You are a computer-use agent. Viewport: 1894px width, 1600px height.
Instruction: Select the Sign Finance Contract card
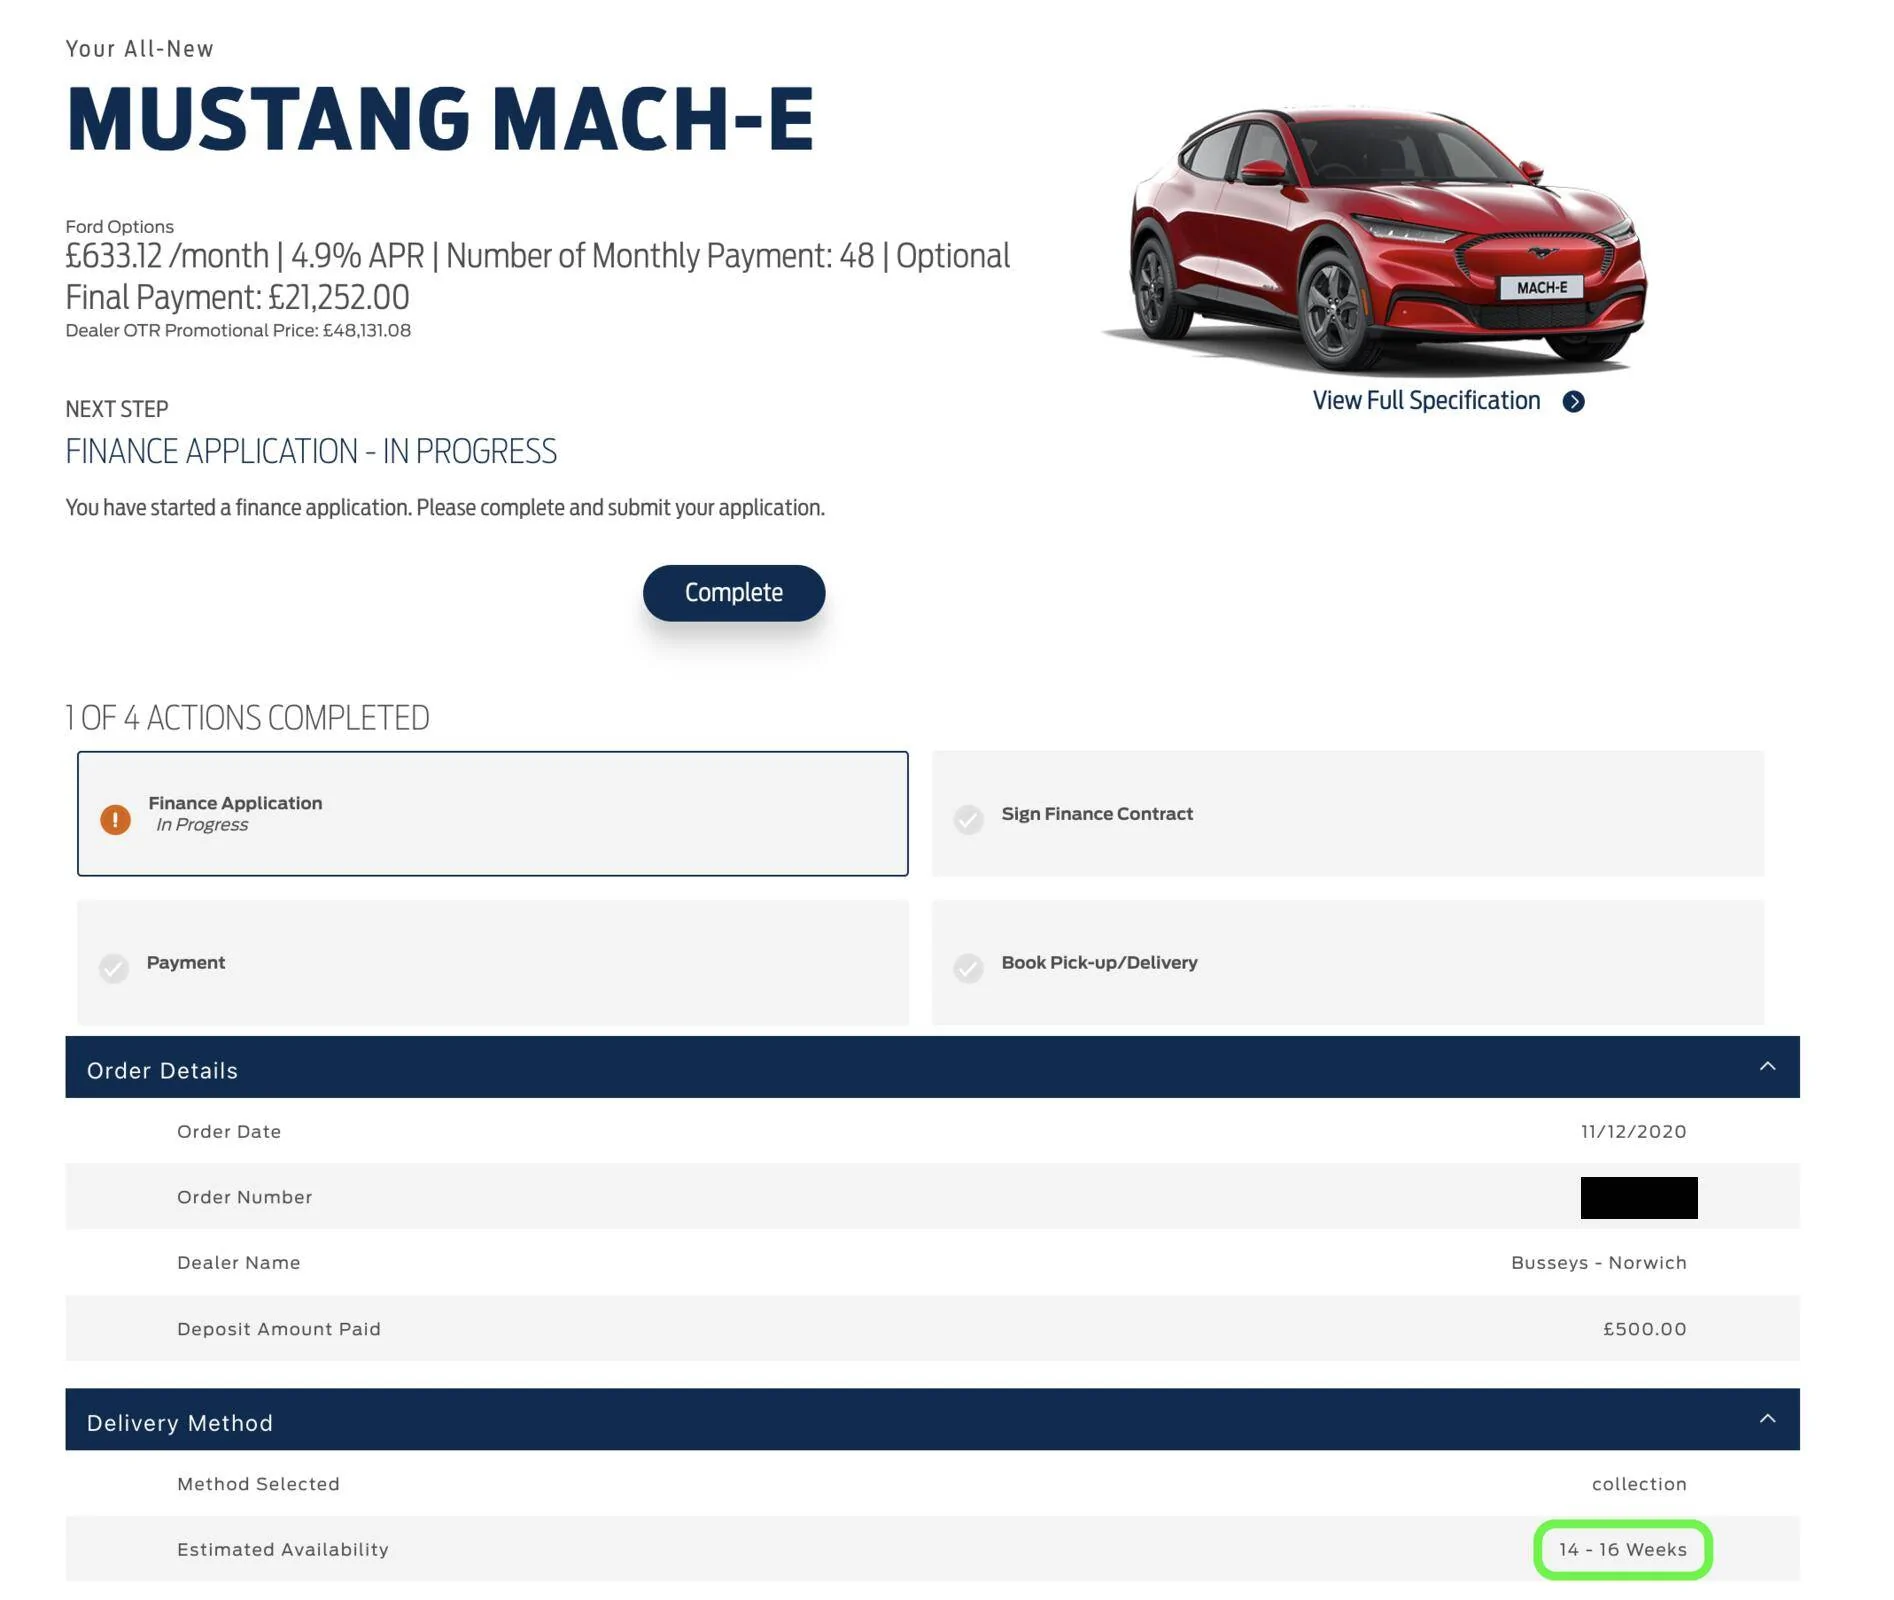pos(1348,813)
